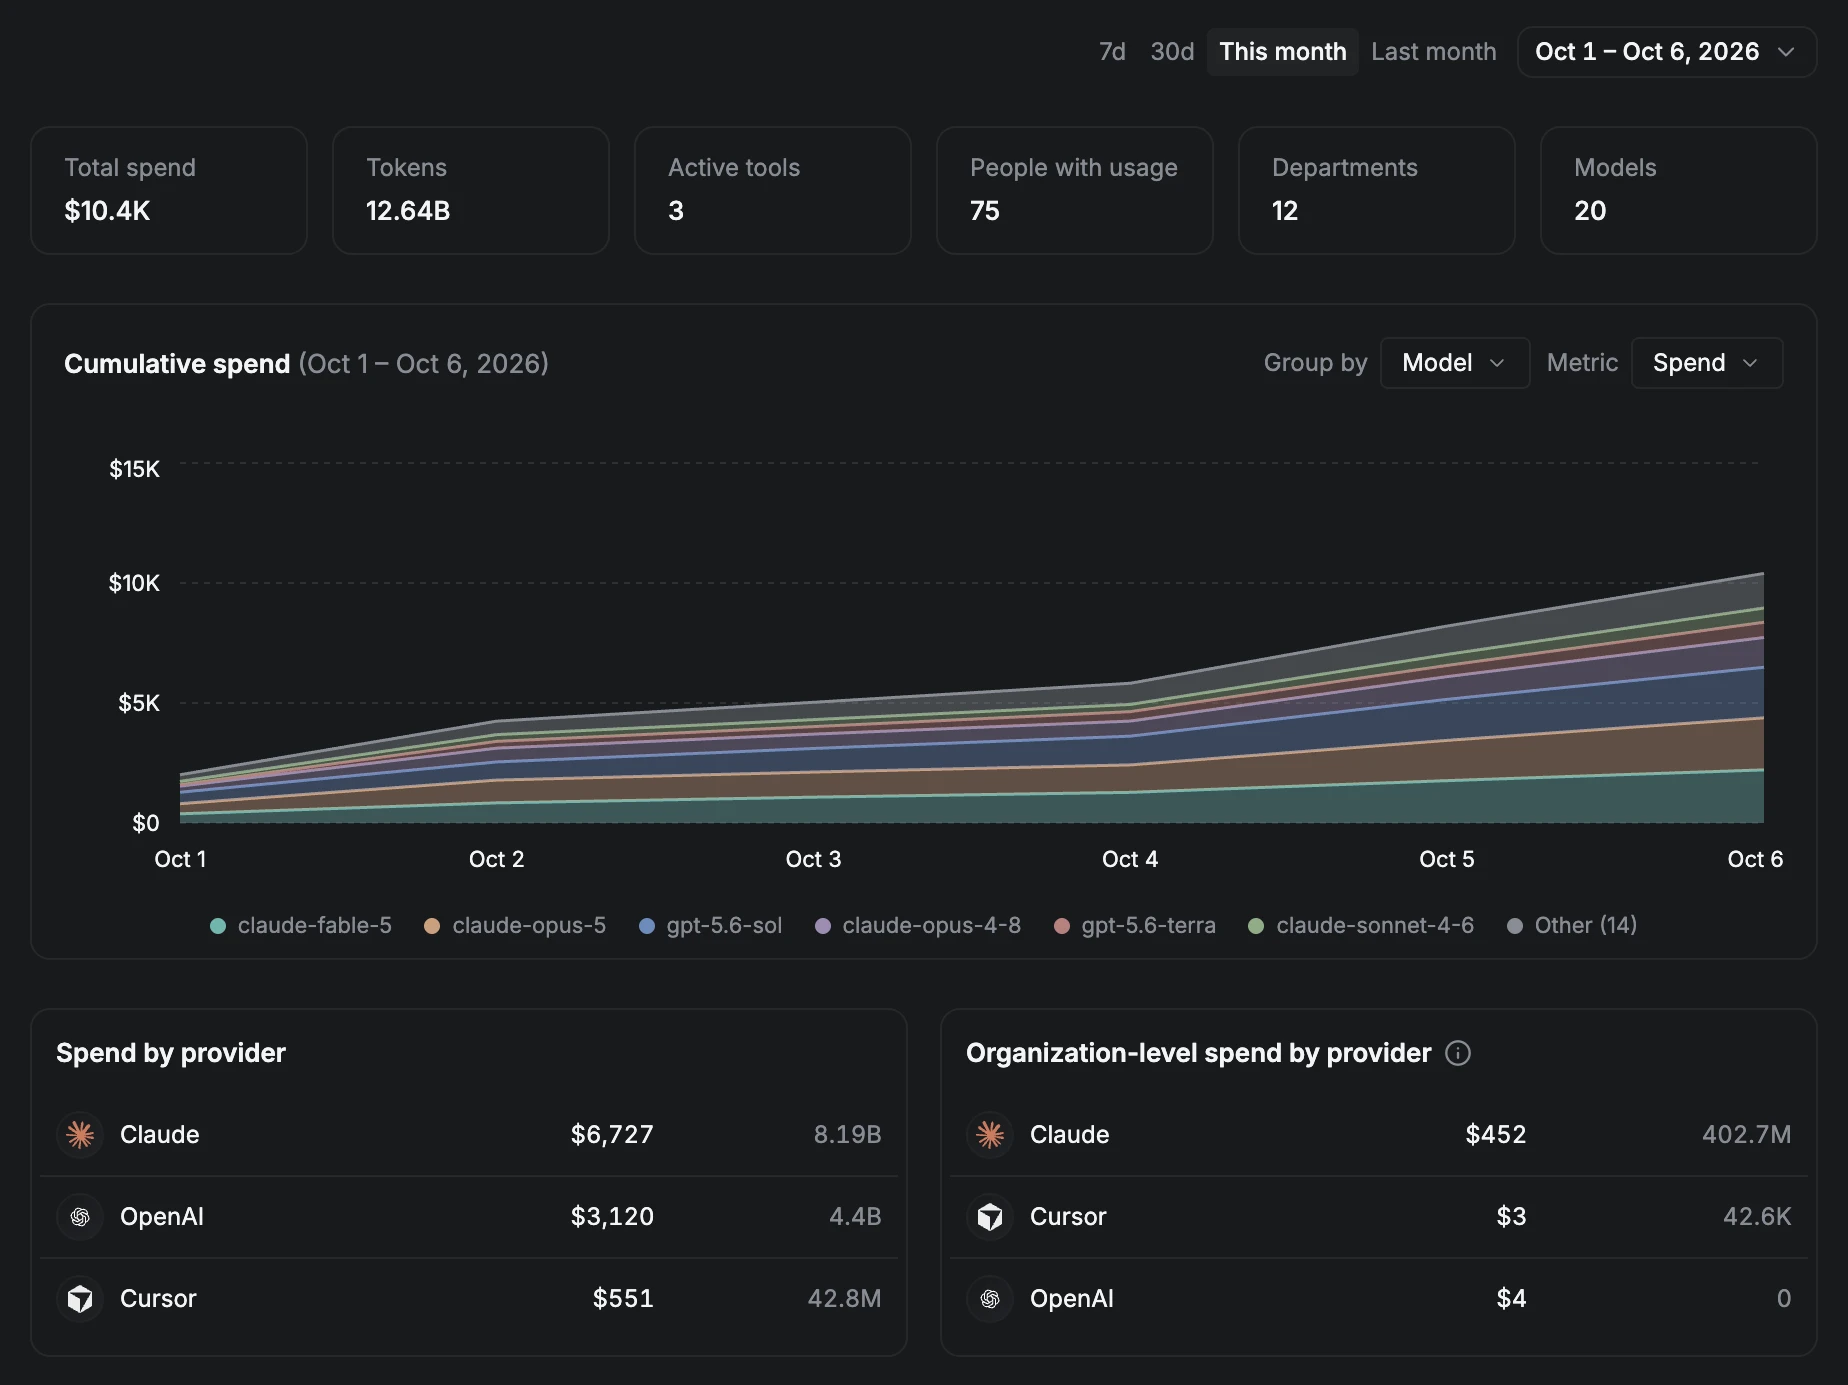The width and height of the screenshot is (1848, 1385).
Task: Toggle claude-fable-5 legend dot
Action: click(218, 926)
